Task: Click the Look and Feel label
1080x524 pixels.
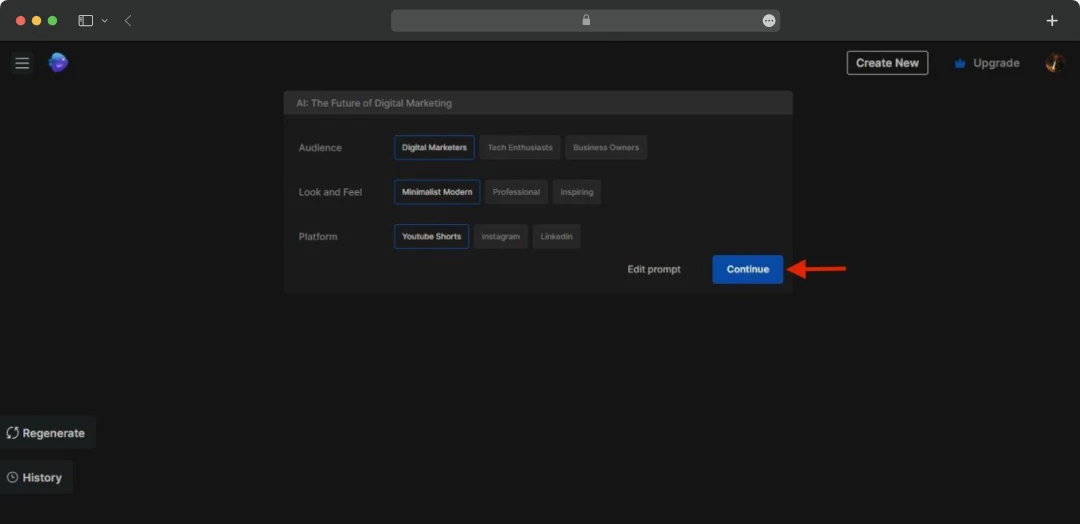Action: coord(330,192)
